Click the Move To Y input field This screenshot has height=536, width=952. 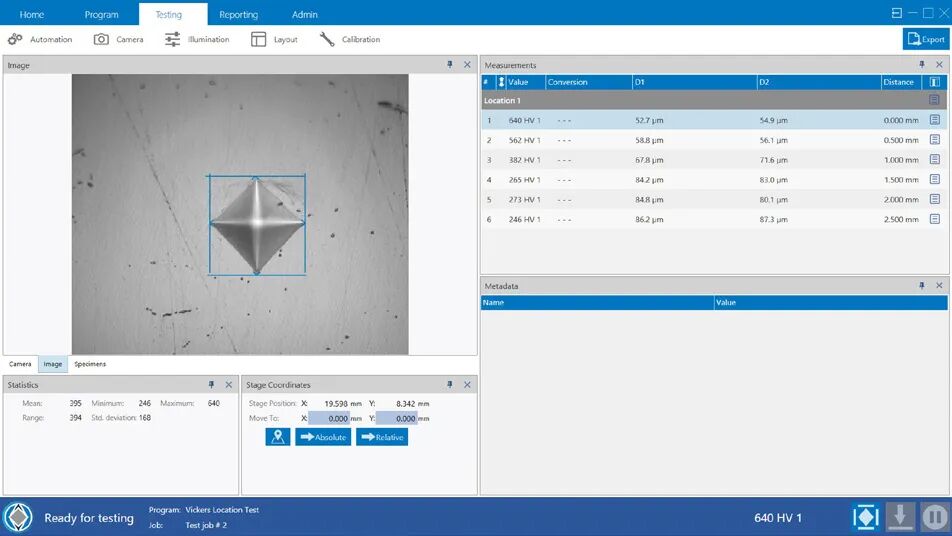pos(396,418)
